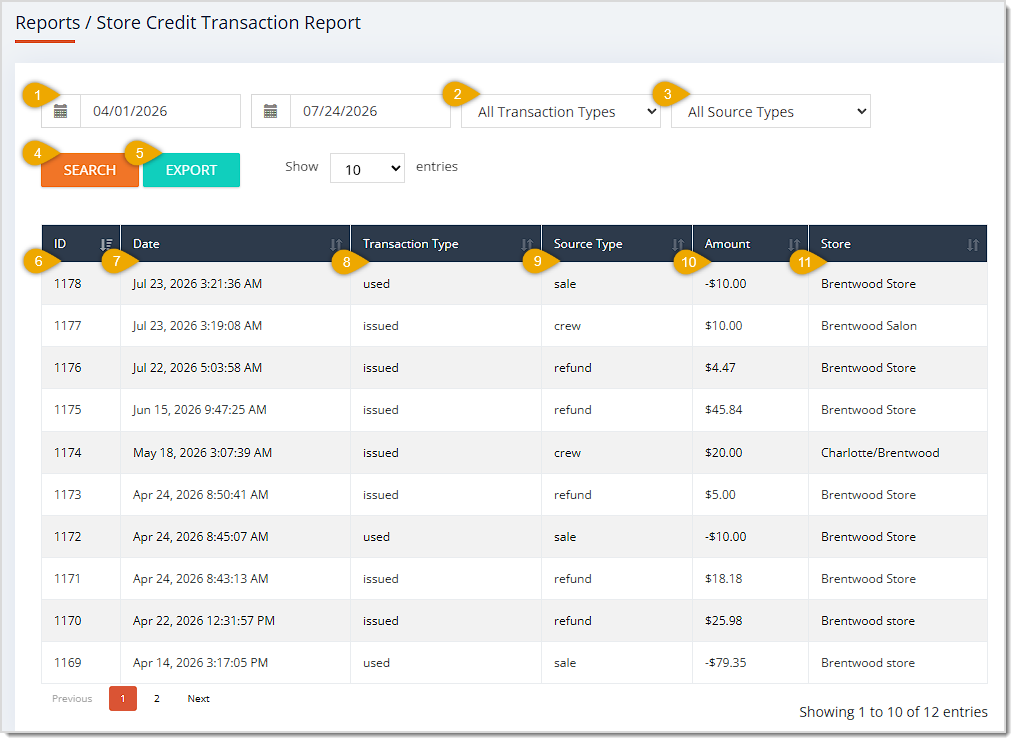Click amount $45.84
1016x743 pixels.
coord(724,410)
